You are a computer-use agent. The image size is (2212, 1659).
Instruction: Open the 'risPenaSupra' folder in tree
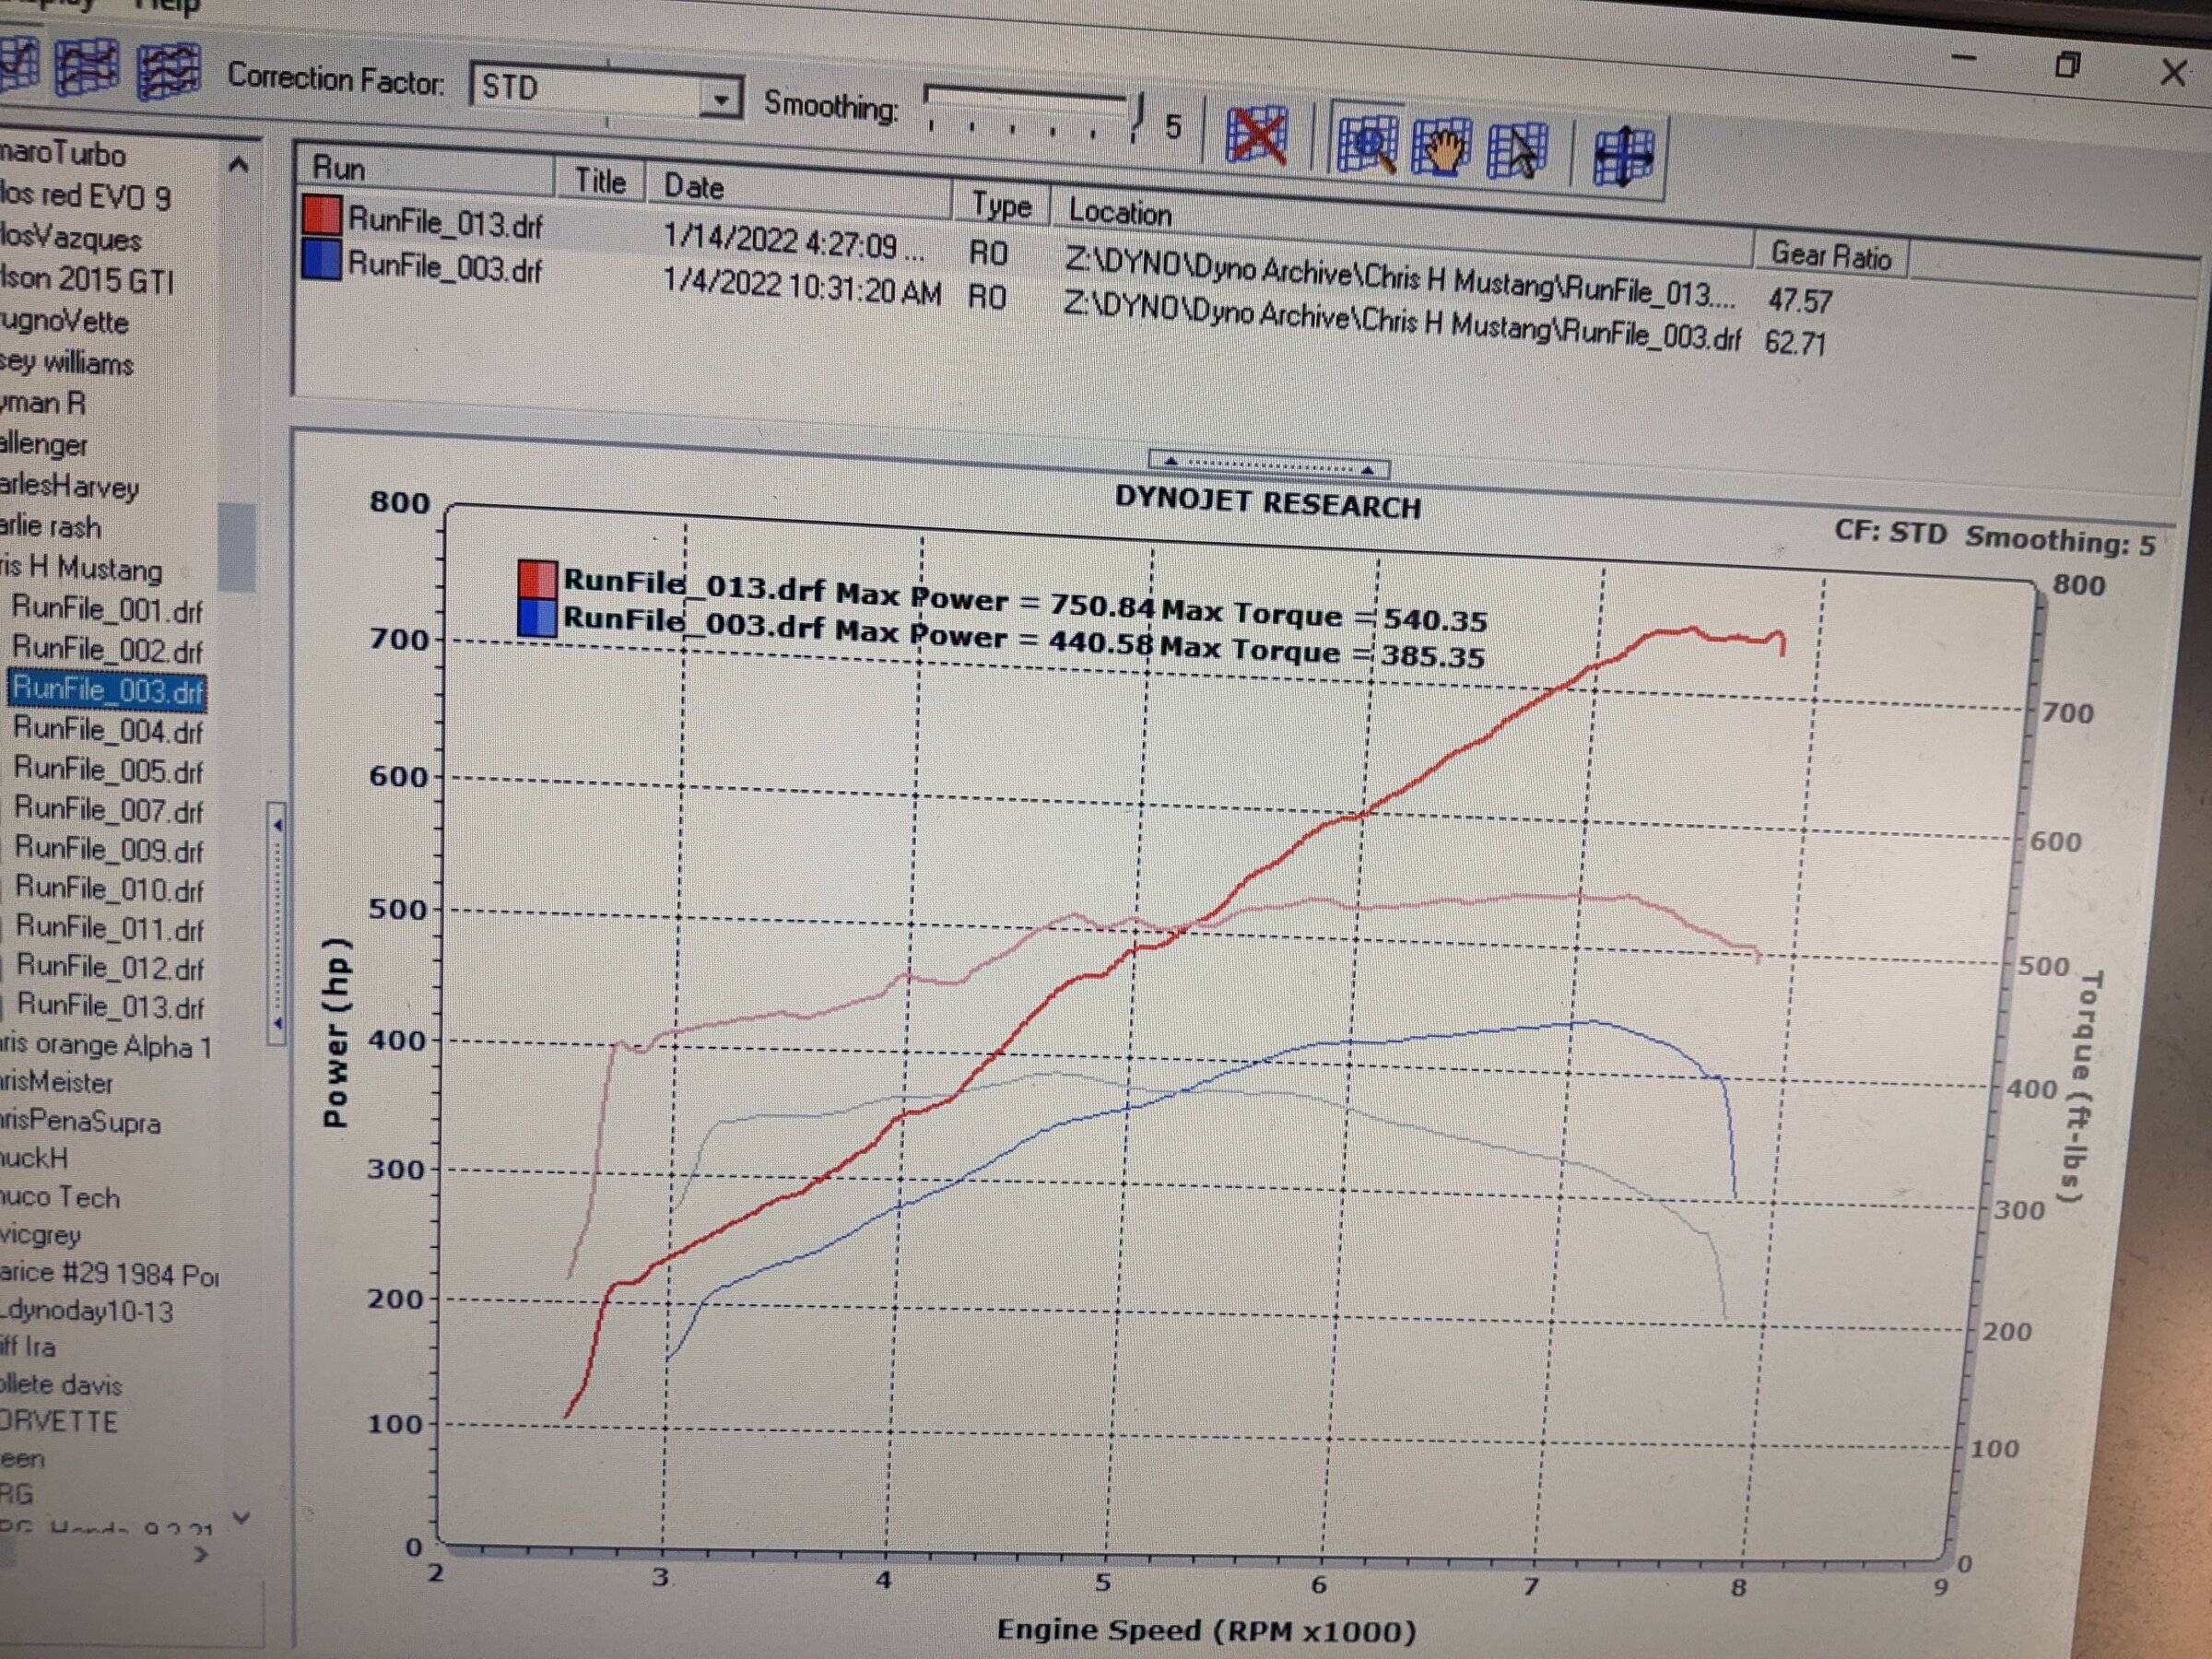click(81, 1122)
